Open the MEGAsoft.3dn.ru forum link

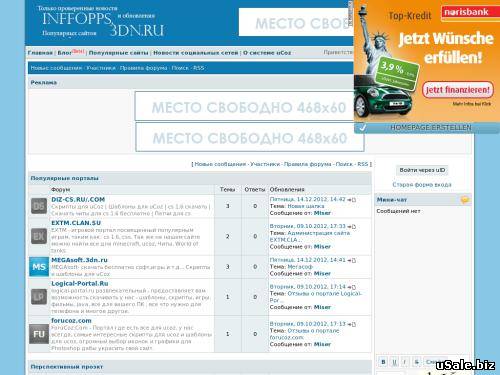[x=79, y=260]
